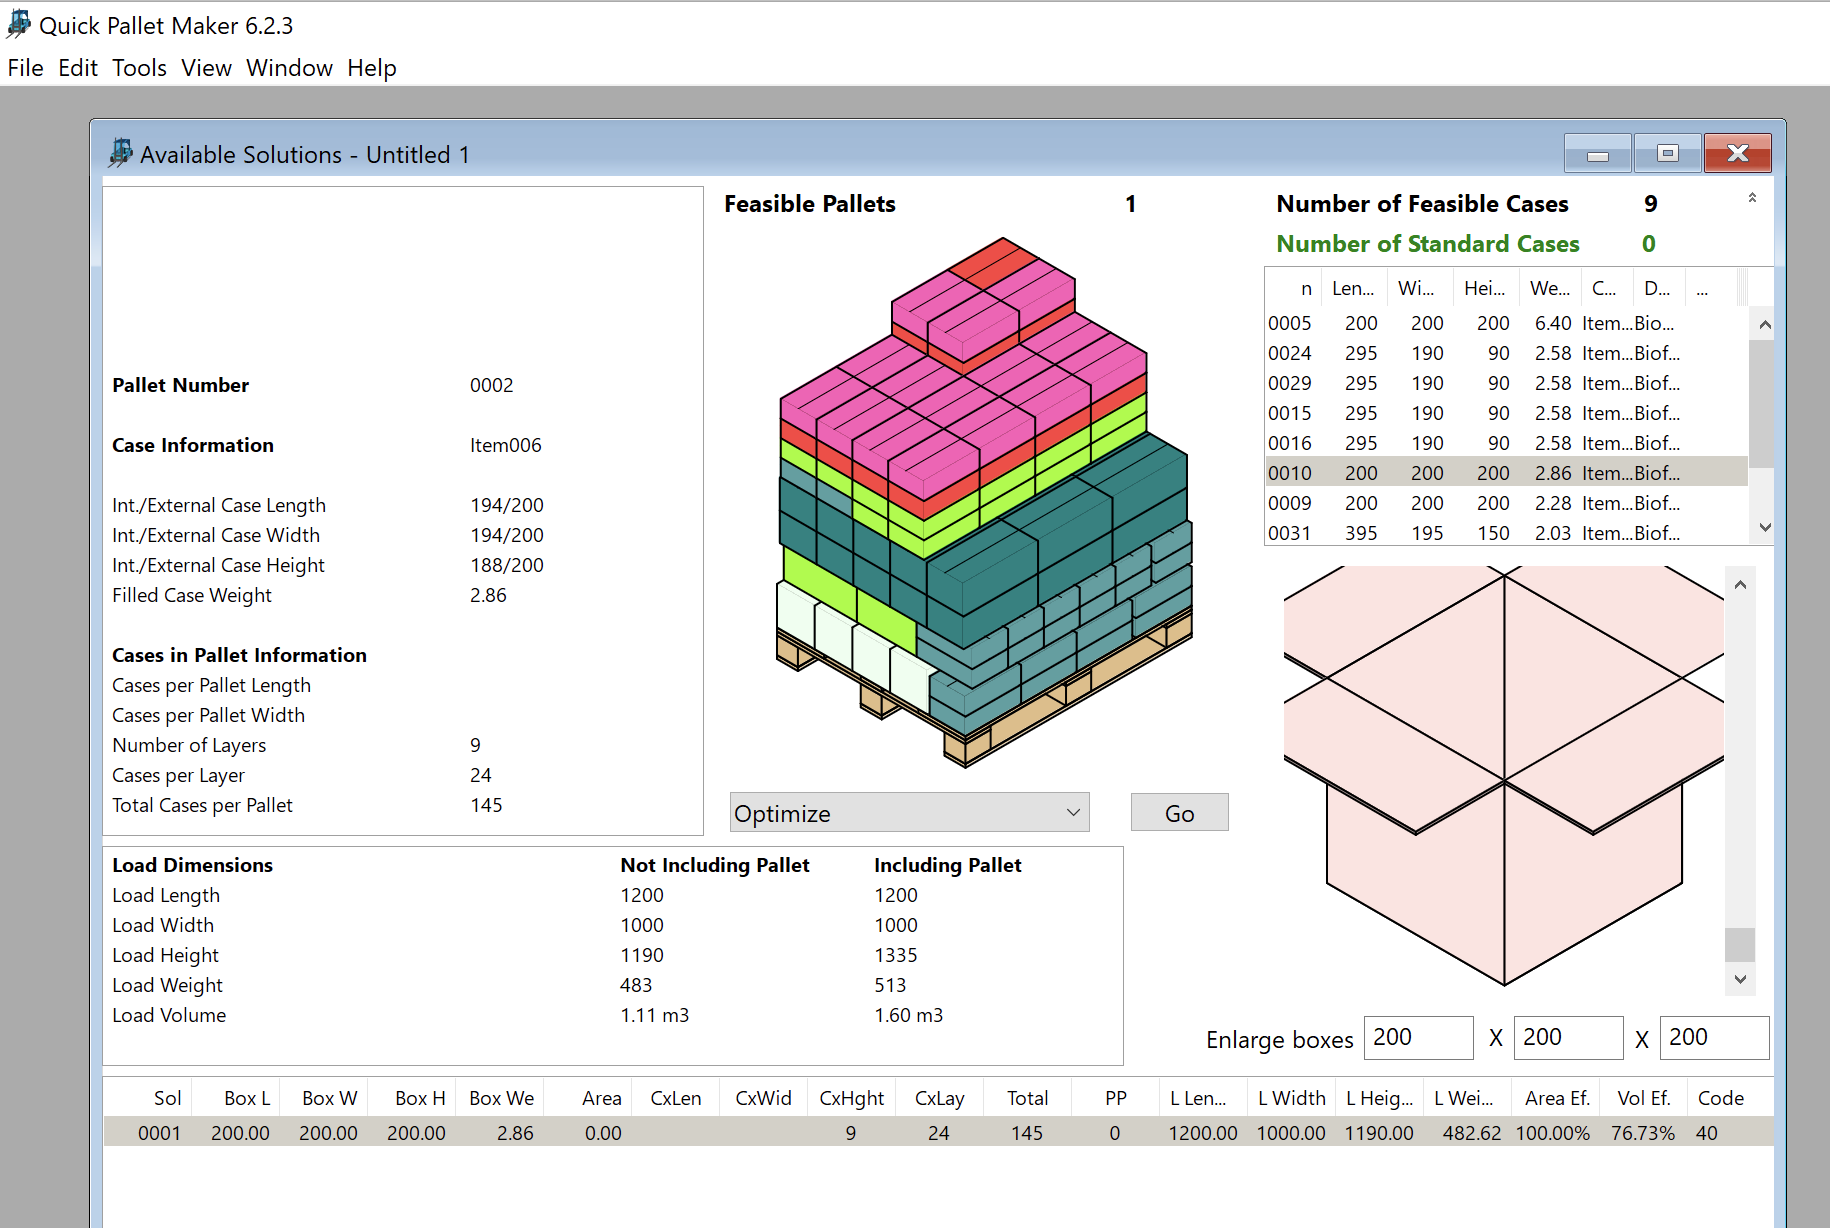This screenshot has width=1830, height=1228.
Task: Click the Case Information value Item006
Action: 505,445
